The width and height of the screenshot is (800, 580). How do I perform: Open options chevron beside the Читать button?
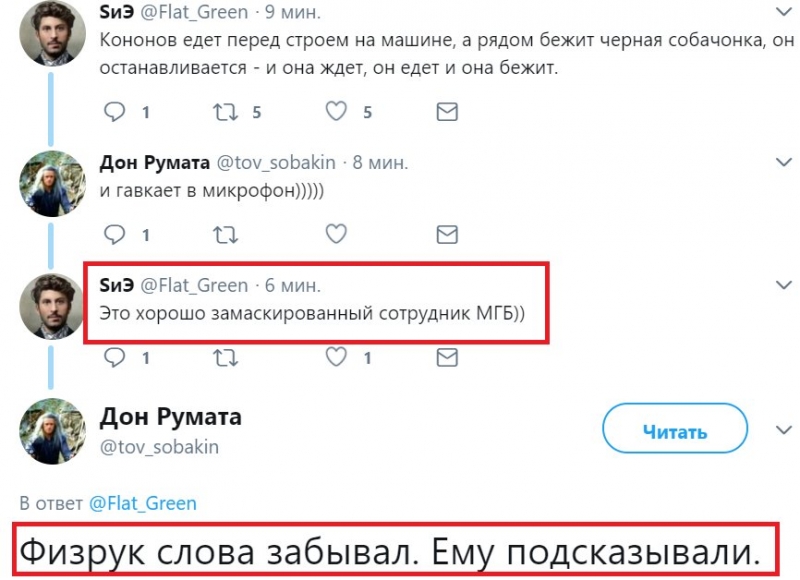point(785,429)
